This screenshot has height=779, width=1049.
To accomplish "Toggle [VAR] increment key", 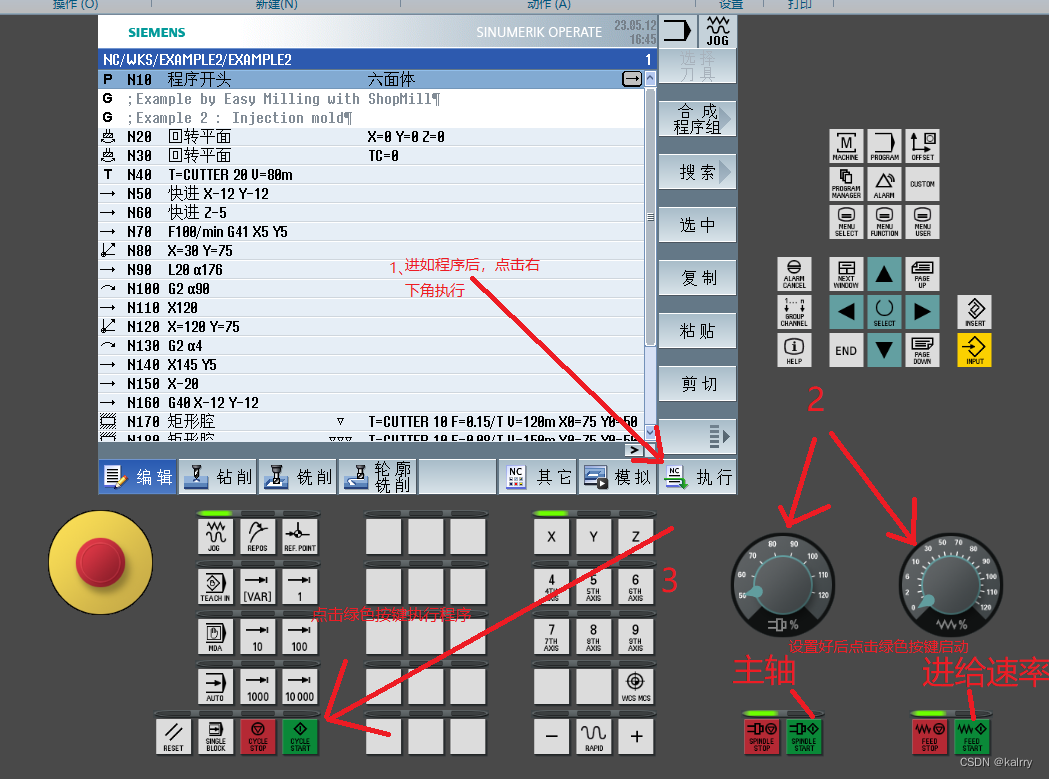I will coord(258,586).
